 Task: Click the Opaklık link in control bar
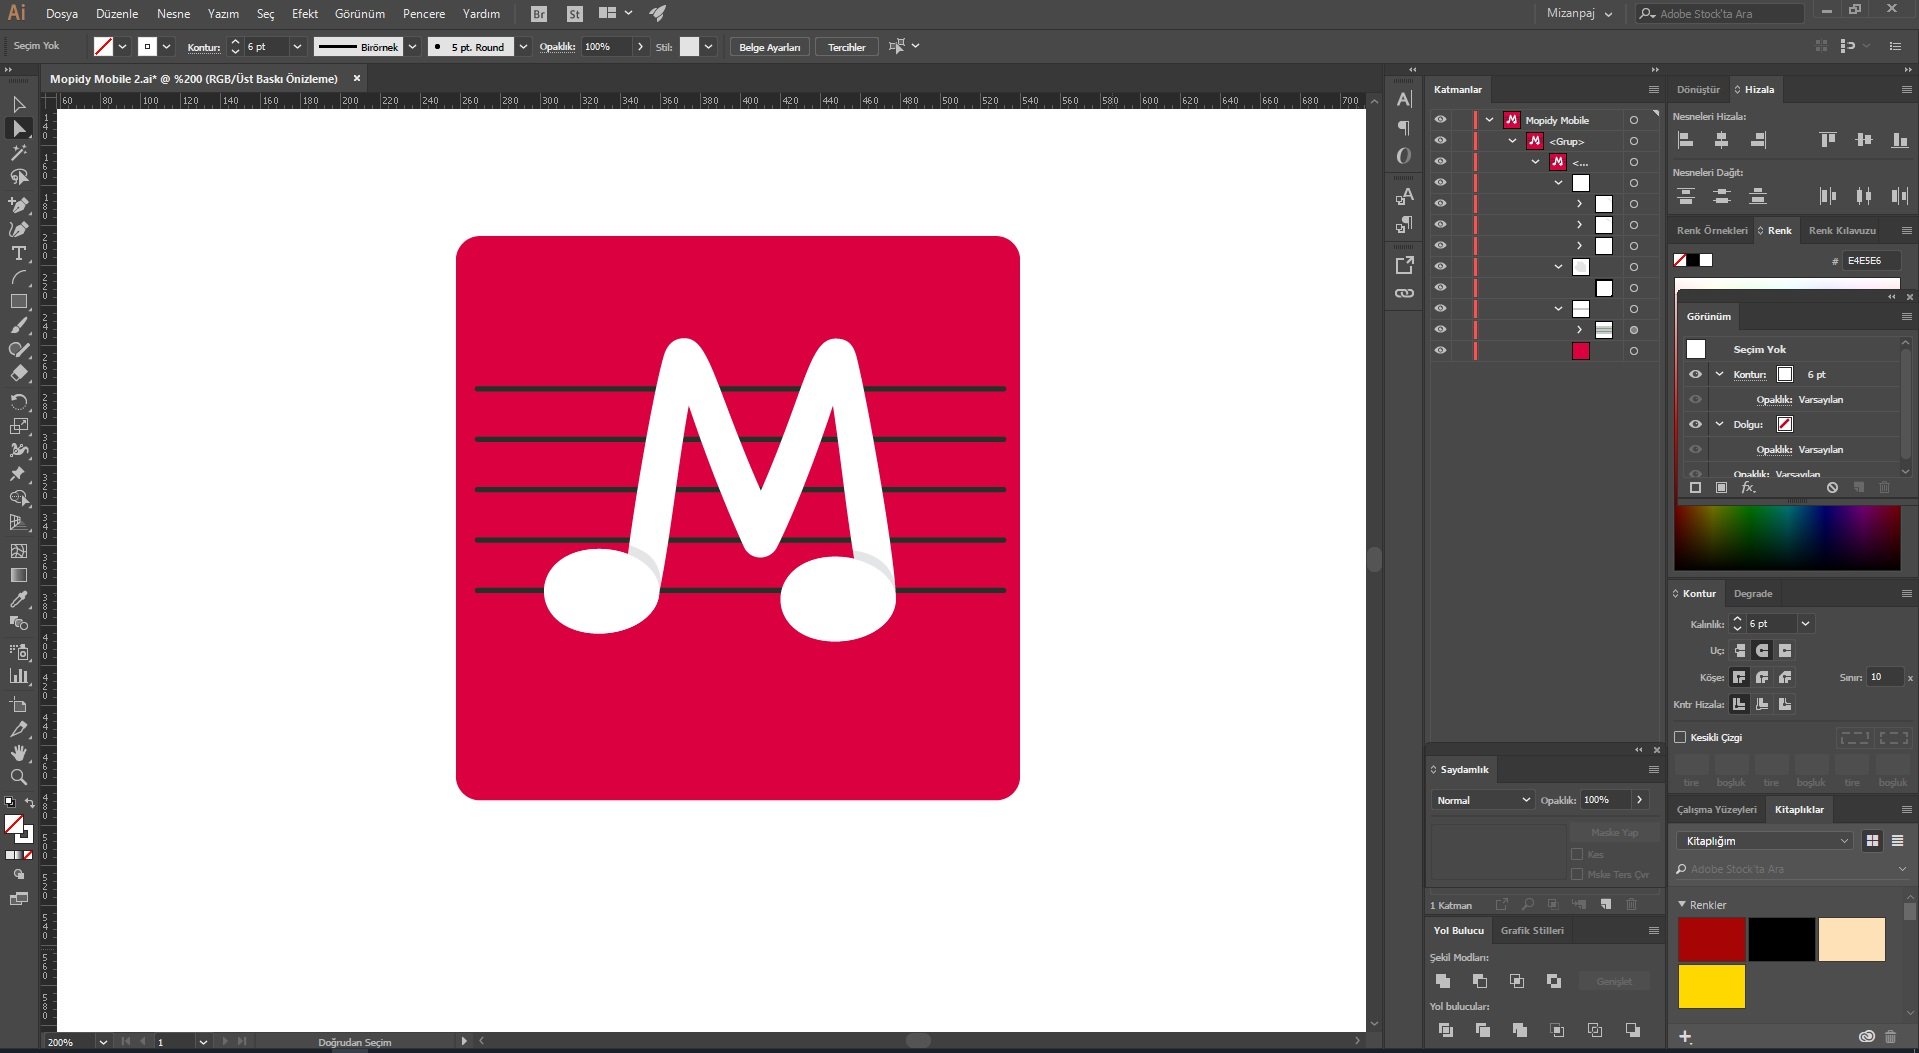click(557, 47)
